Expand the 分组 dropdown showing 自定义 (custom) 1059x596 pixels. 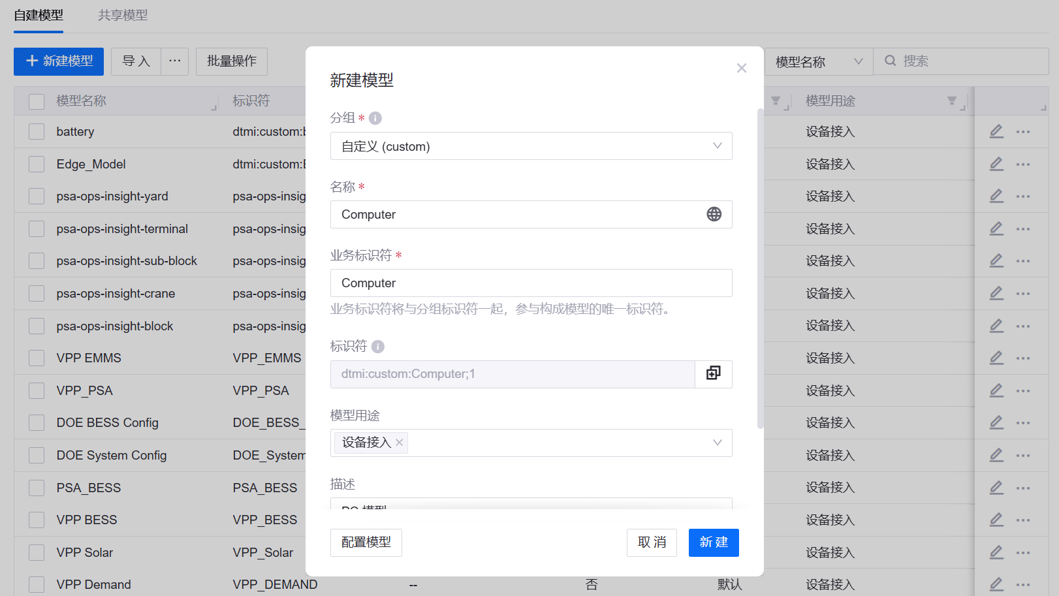(x=531, y=146)
